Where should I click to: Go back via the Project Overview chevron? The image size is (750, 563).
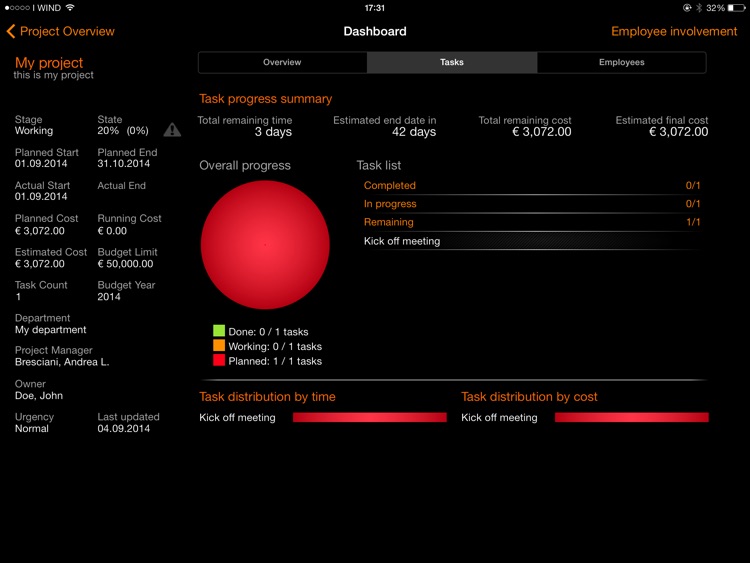[x=11, y=32]
